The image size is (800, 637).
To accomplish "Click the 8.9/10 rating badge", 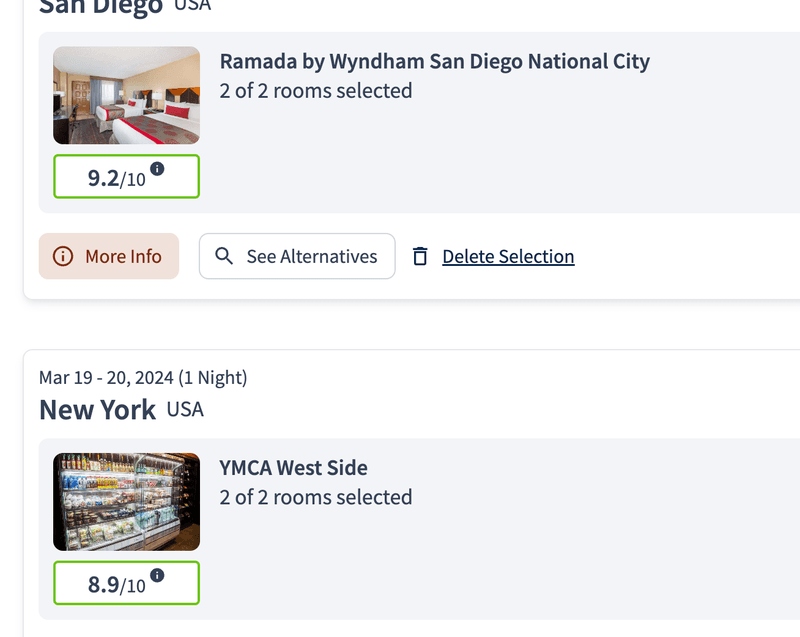I will (126, 583).
